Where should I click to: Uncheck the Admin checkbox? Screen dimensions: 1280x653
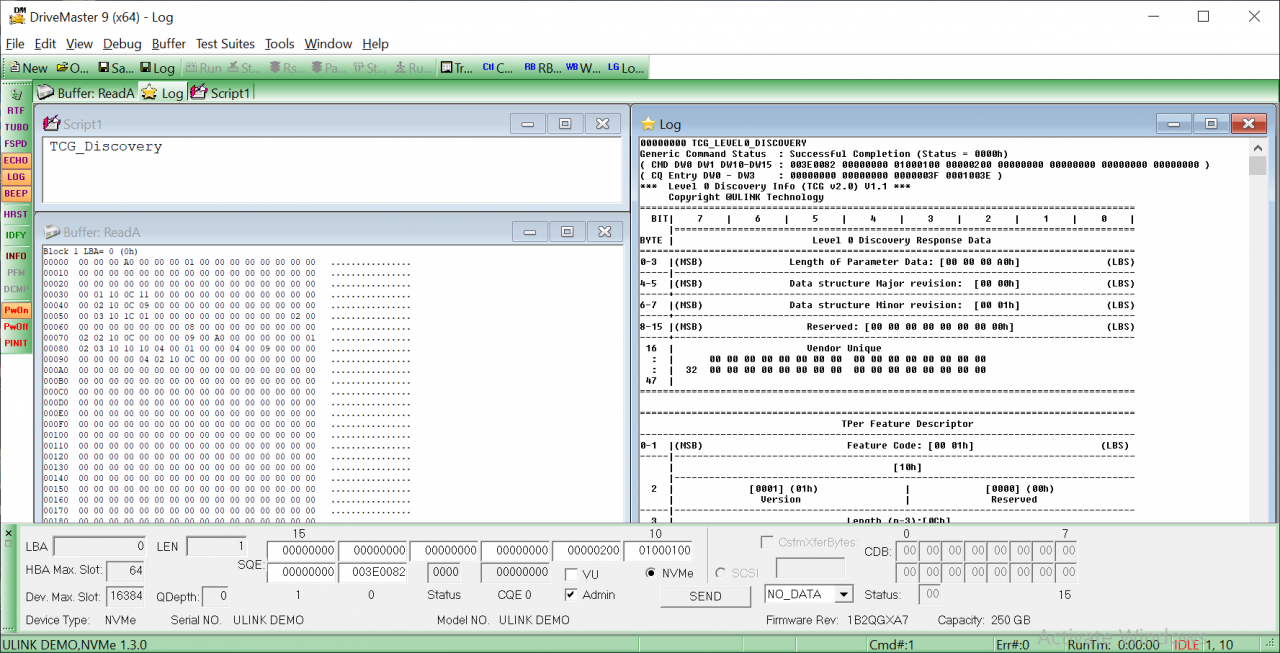(570, 595)
